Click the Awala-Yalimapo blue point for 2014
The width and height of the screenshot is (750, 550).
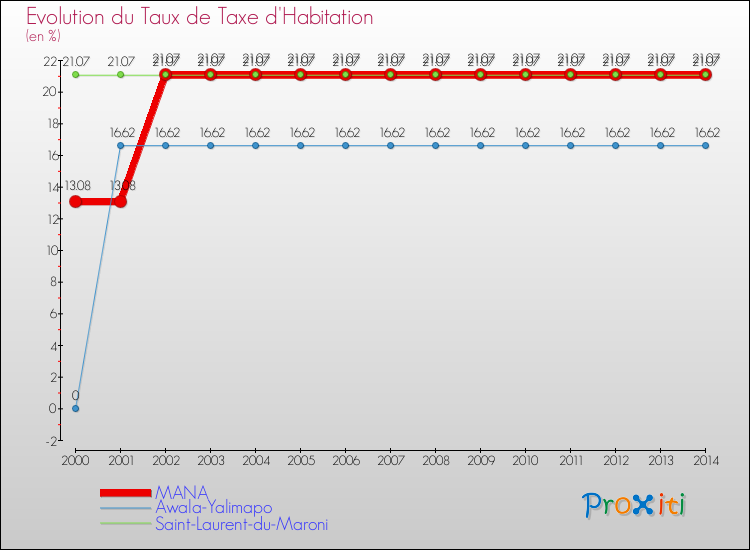[x=706, y=145]
